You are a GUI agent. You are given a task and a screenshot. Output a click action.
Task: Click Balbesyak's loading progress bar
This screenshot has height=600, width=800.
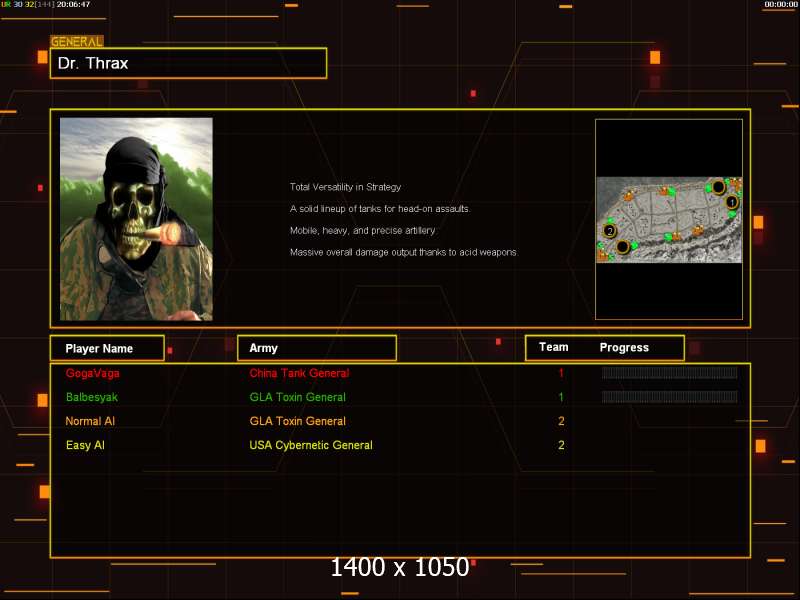click(669, 397)
